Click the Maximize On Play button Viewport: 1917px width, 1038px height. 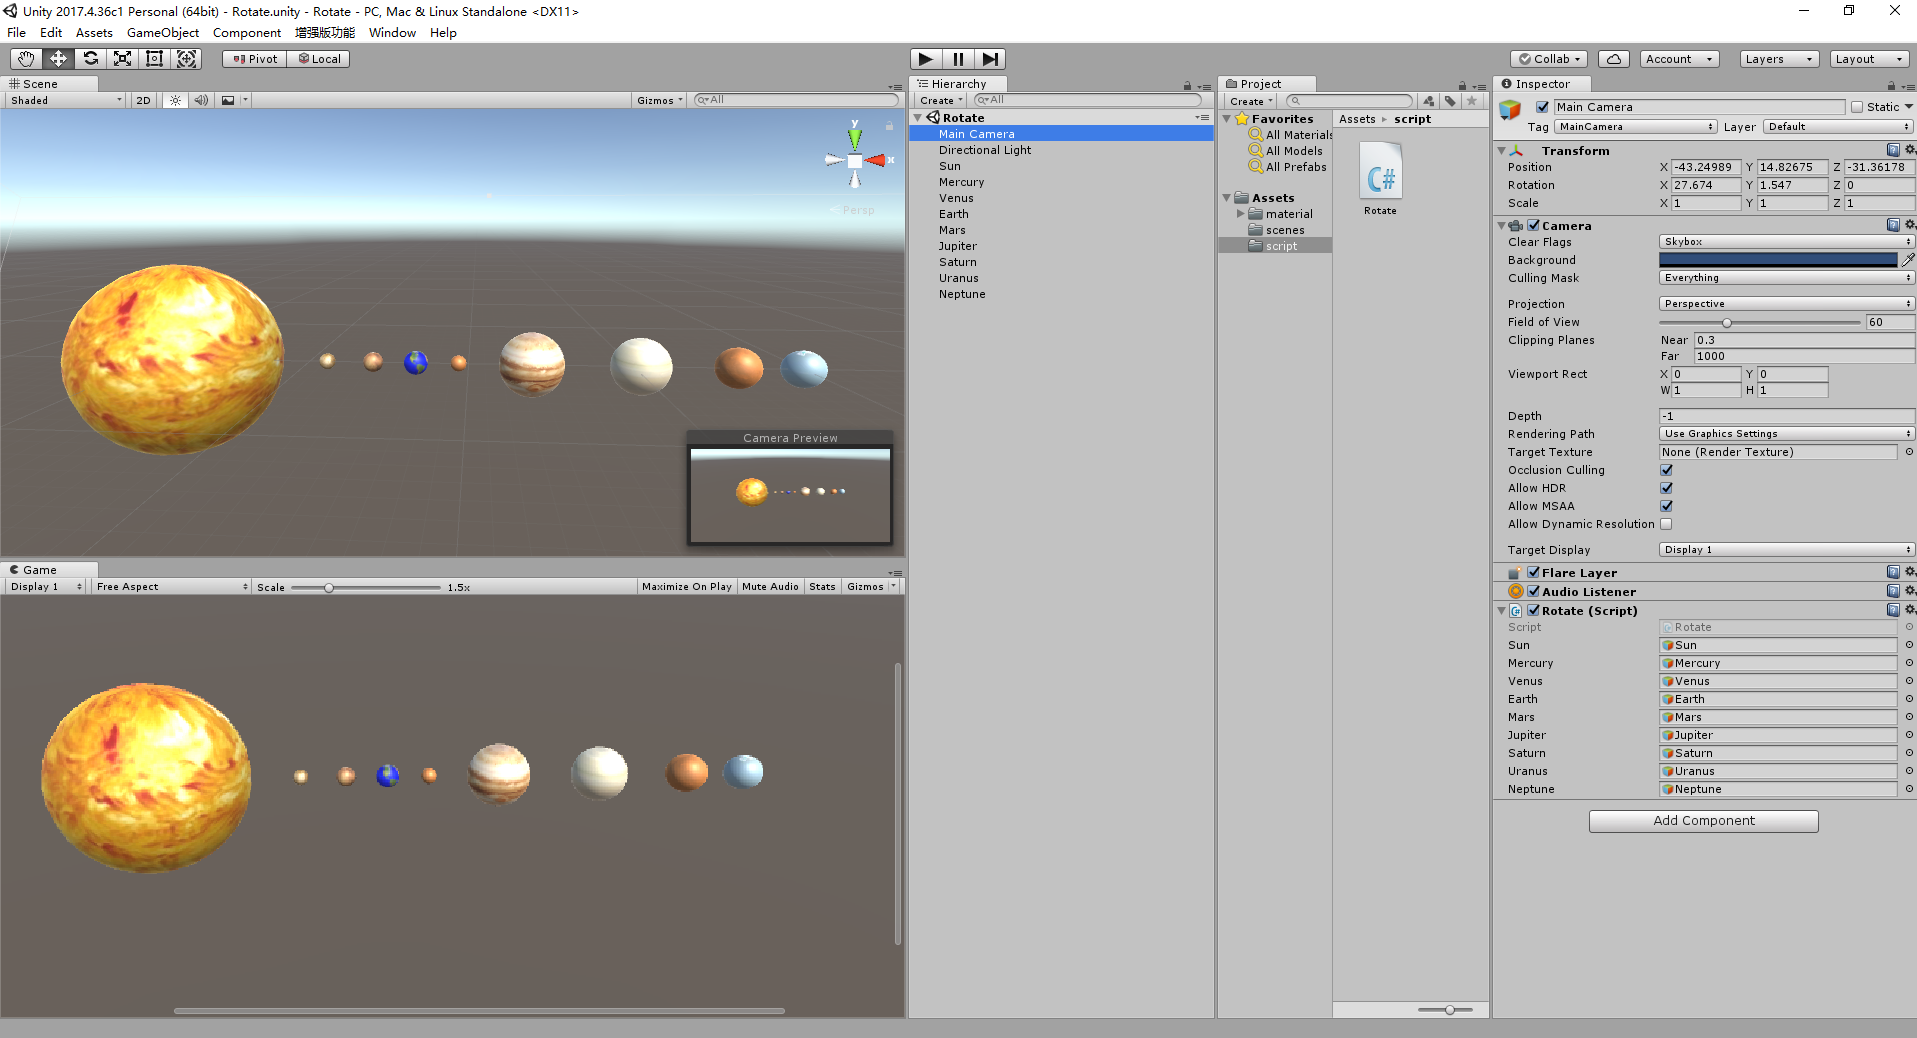686,586
